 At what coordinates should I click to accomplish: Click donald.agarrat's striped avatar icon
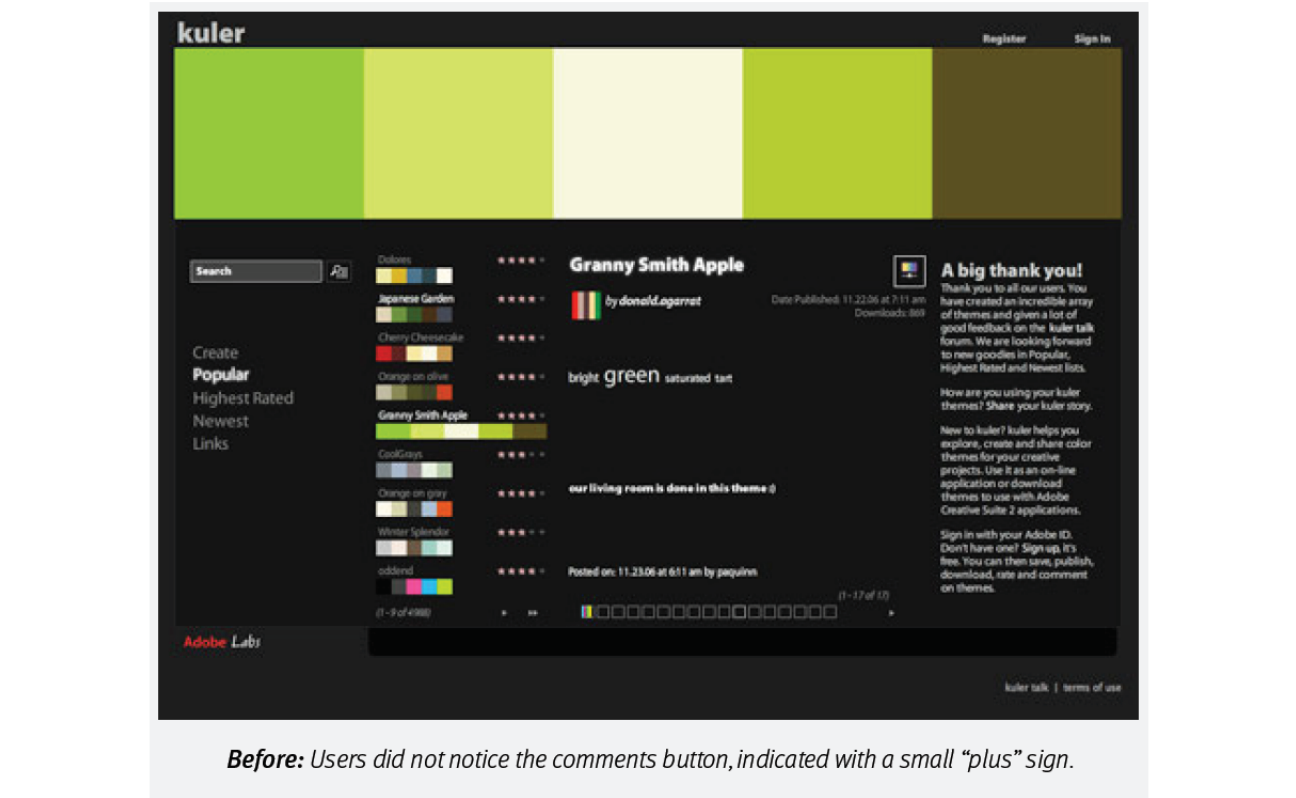585,304
